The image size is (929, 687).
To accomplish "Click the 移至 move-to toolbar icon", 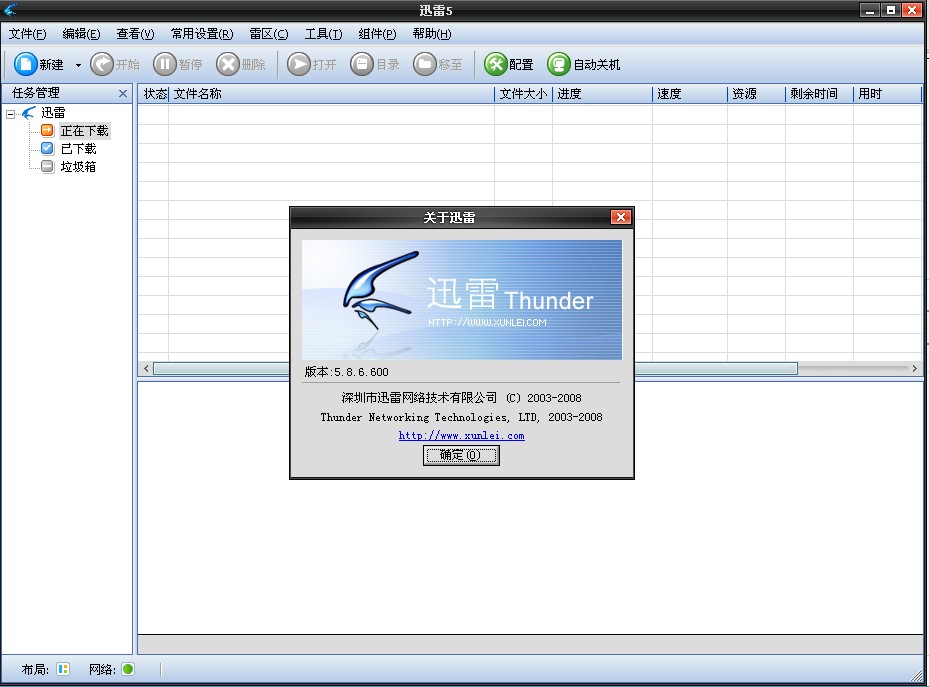I will (424, 64).
